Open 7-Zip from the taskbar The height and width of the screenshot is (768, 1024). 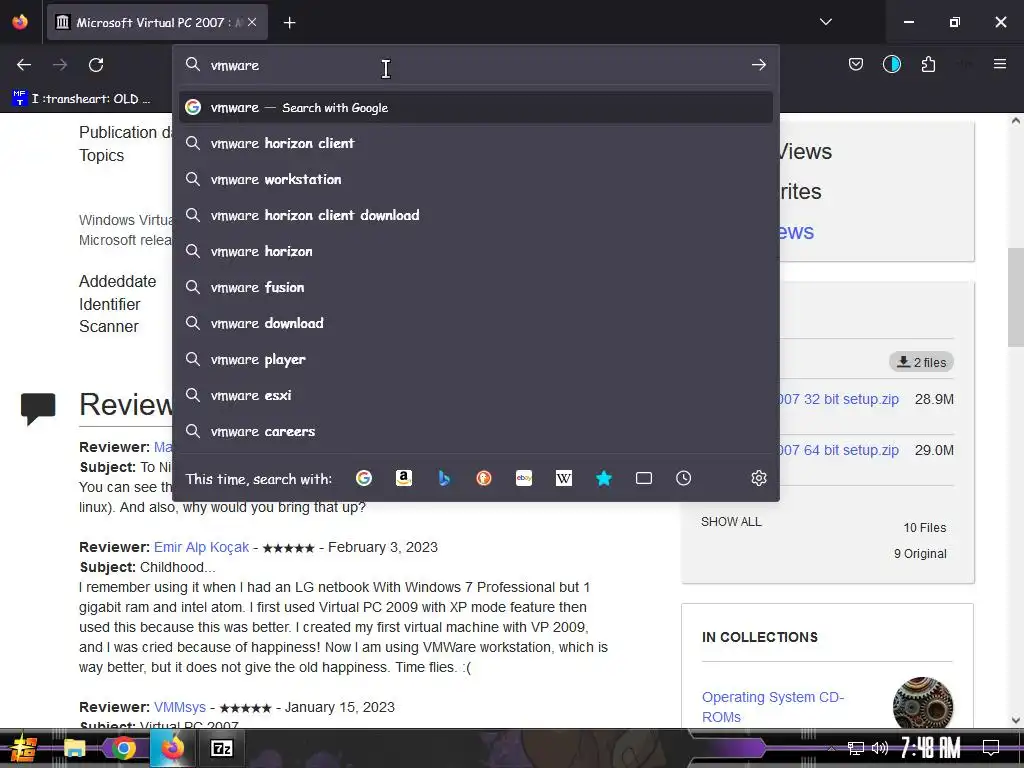[x=221, y=748]
